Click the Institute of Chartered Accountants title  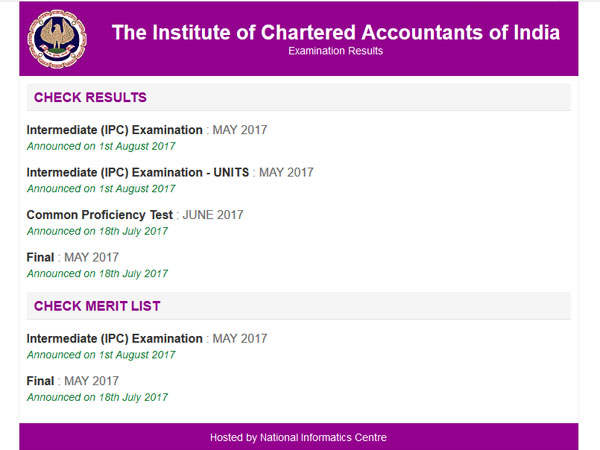pos(335,32)
